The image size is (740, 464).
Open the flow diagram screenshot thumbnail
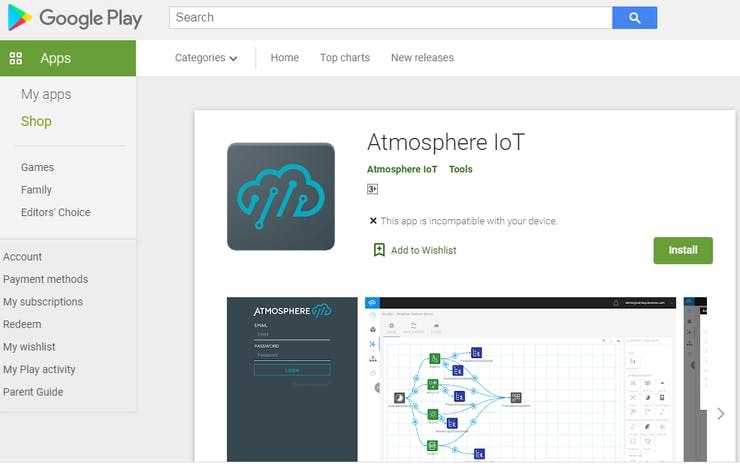click(x=520, y=380)
